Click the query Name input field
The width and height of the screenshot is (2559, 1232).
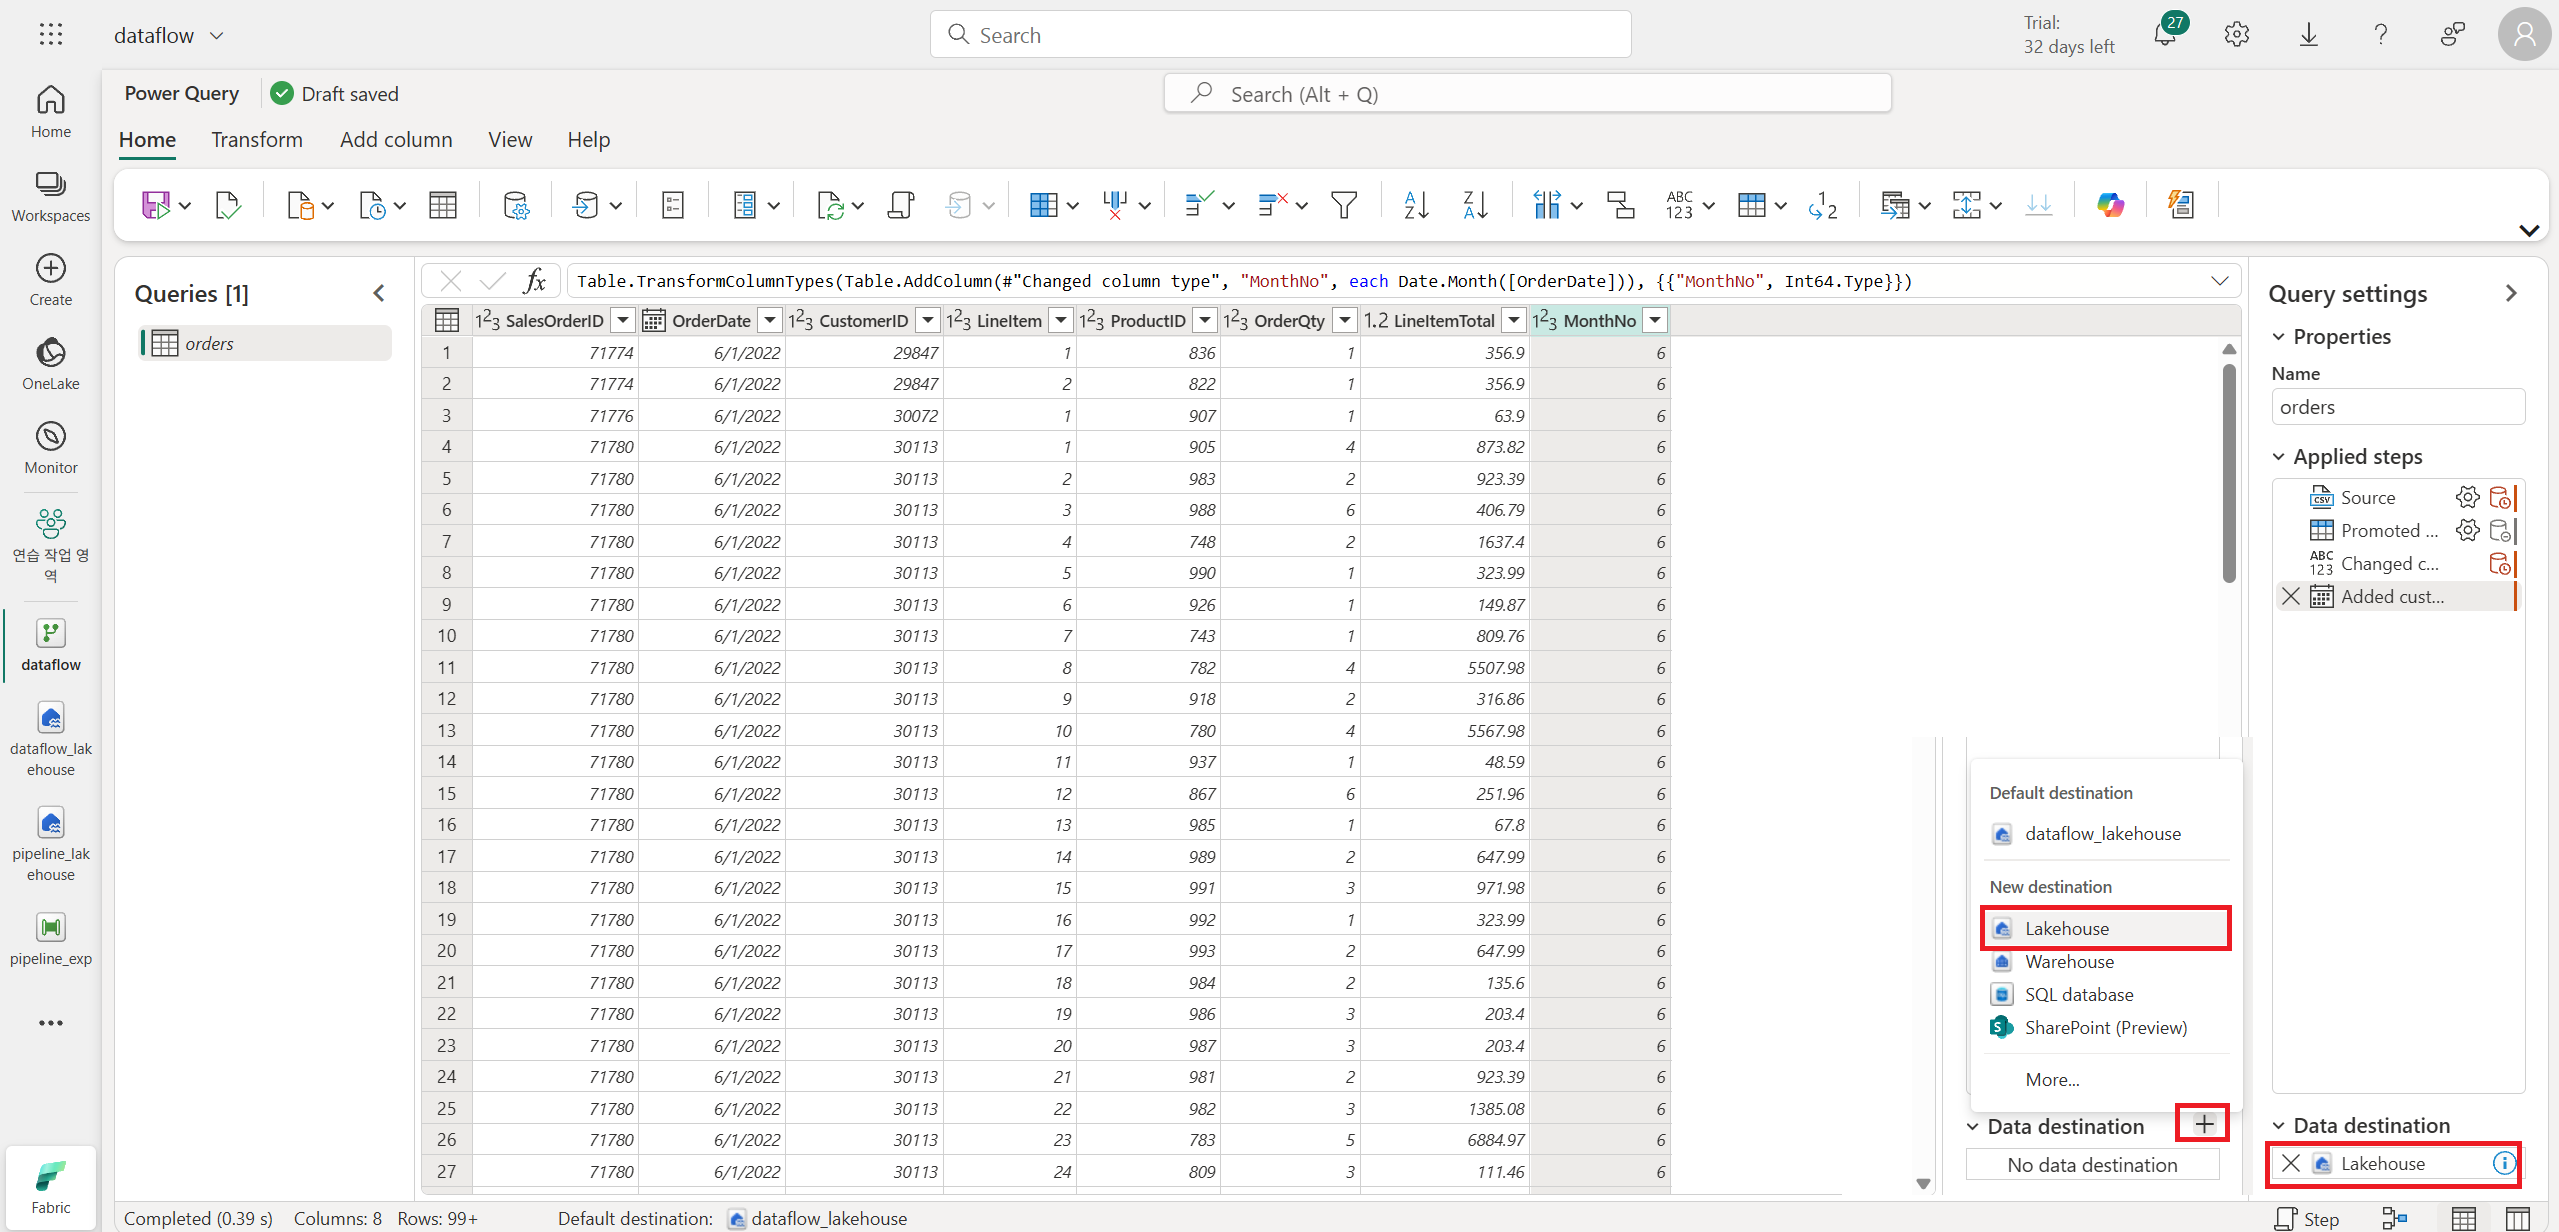pos(2397,407)
